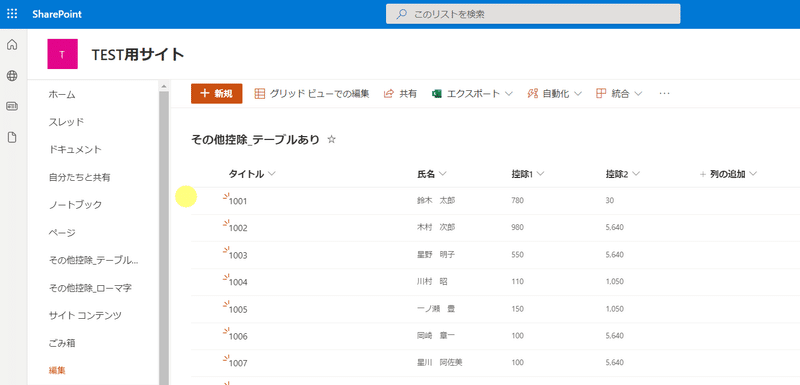
Task: Click name cell 川村 昭
Action: (x=433, y=281)
